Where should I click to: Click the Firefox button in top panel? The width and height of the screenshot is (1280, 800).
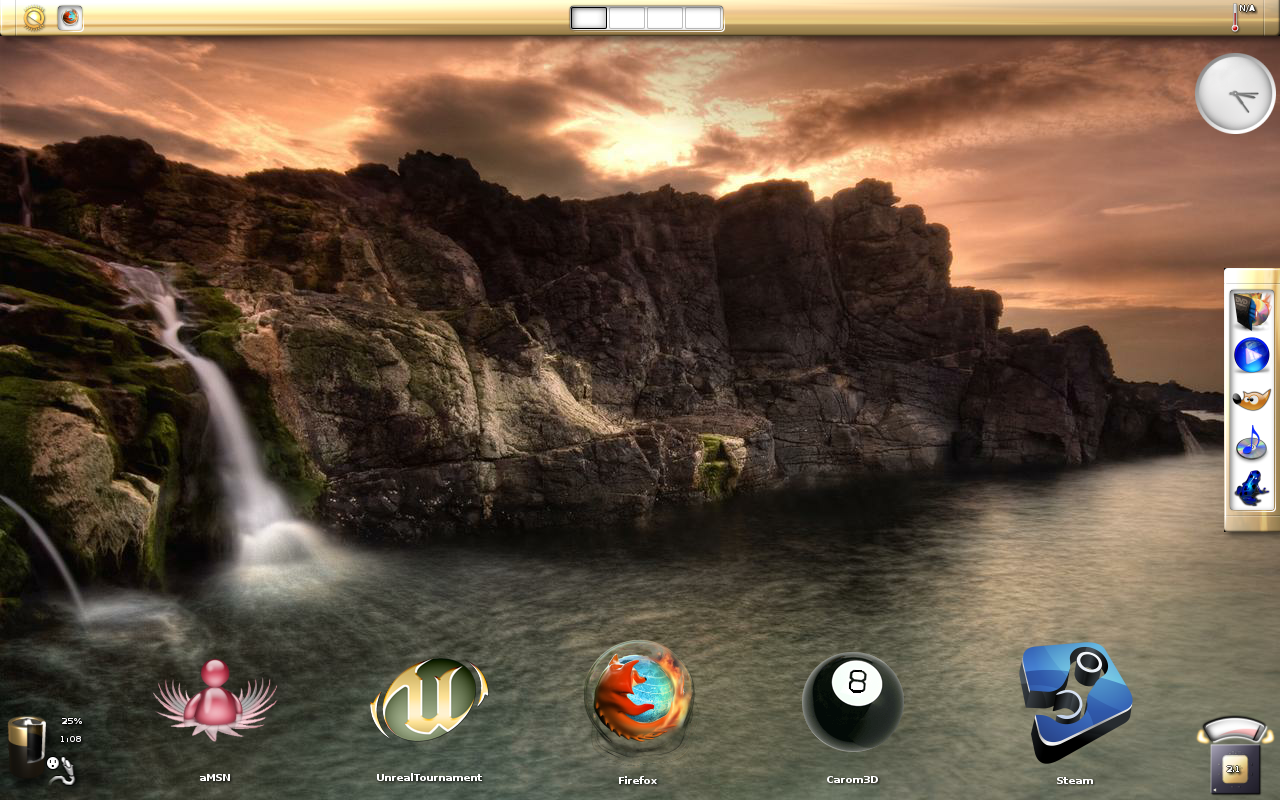[70, 18]
